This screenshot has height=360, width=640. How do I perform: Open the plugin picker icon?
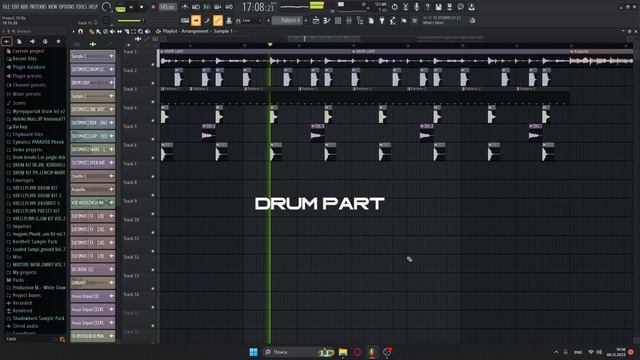382,20
